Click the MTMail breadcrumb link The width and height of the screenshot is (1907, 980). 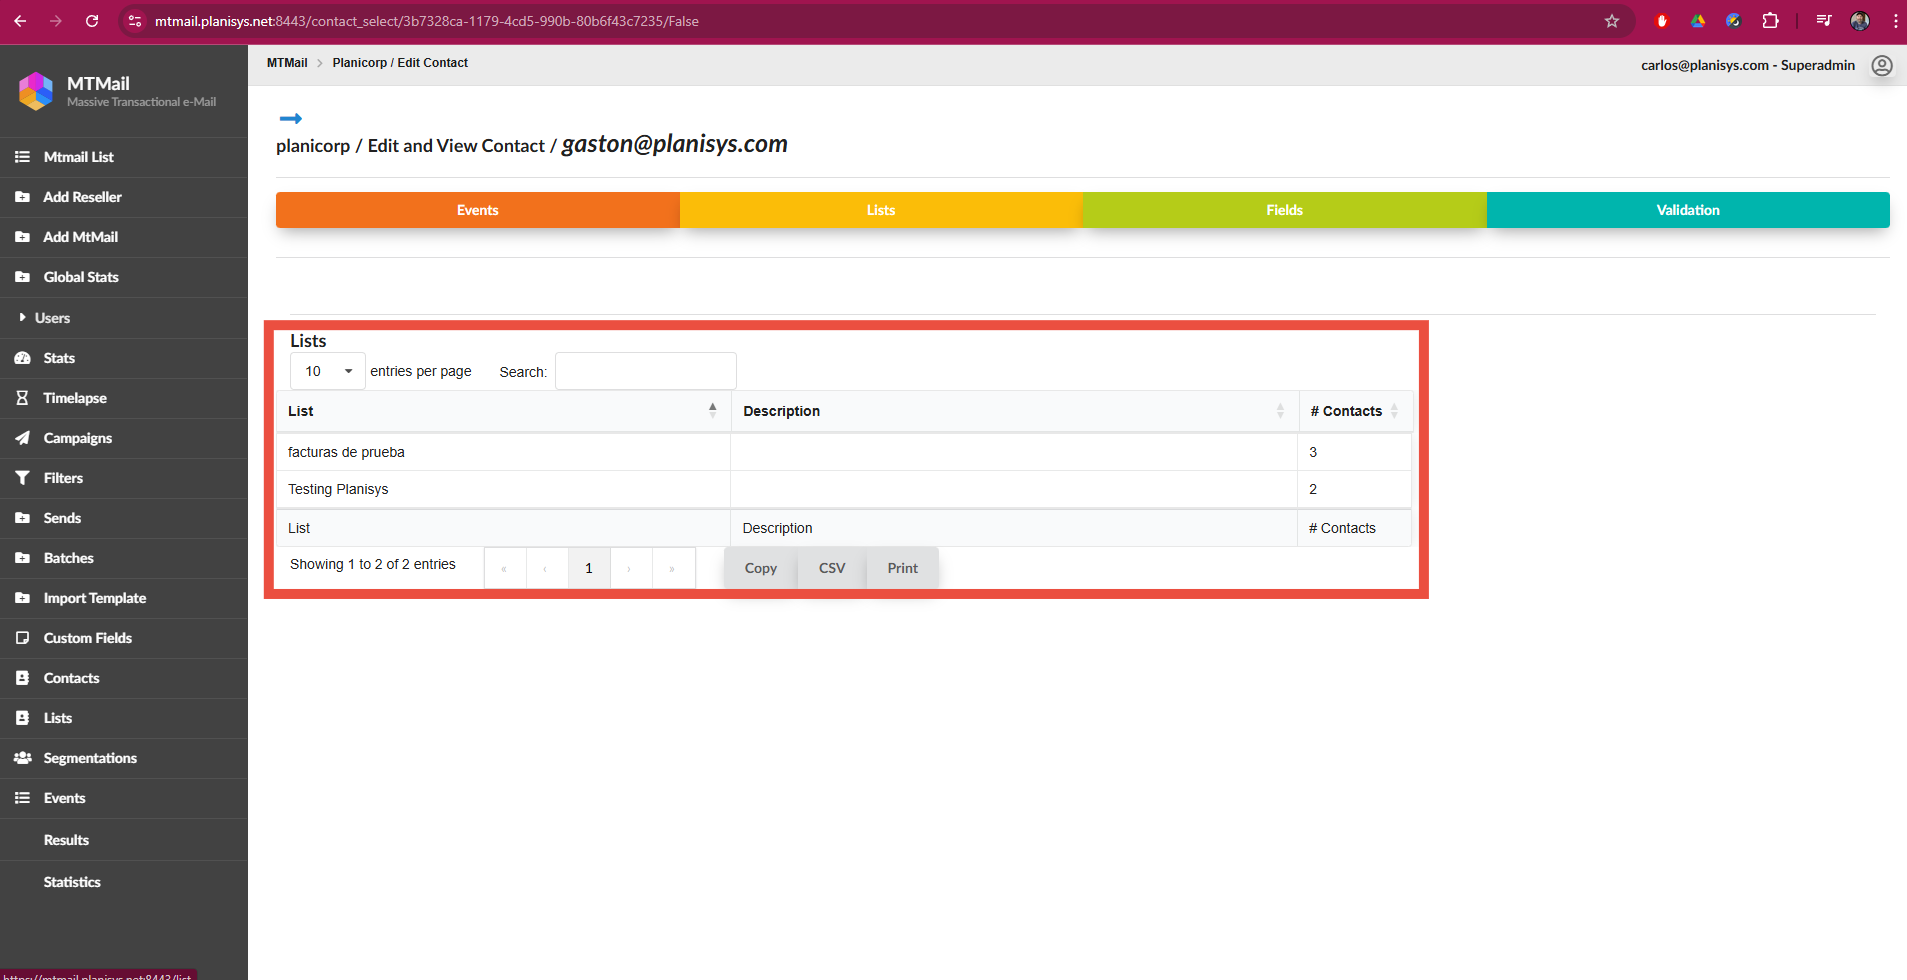pyautogui.click(x=287, y=63)
